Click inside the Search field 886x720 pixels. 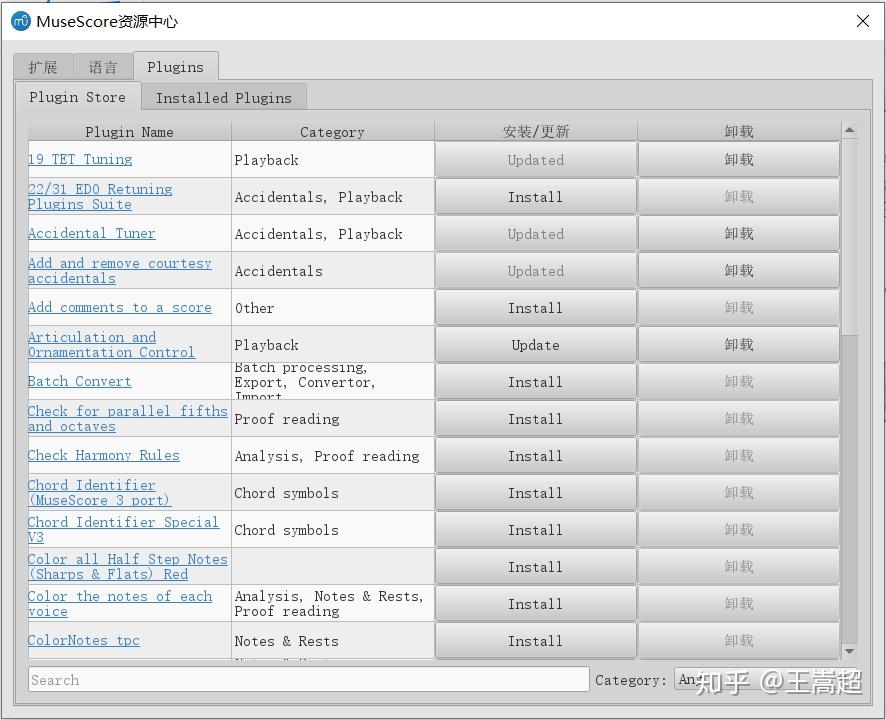click(300, 679)
